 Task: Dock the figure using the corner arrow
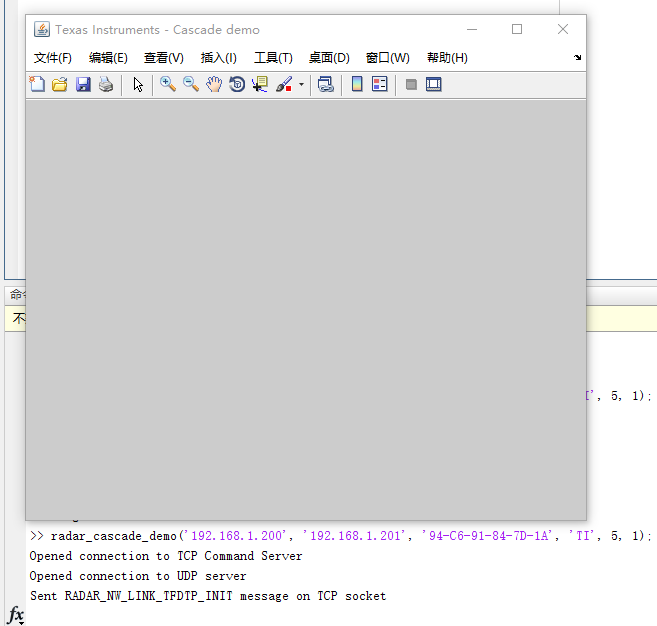(x=577, y=57)
